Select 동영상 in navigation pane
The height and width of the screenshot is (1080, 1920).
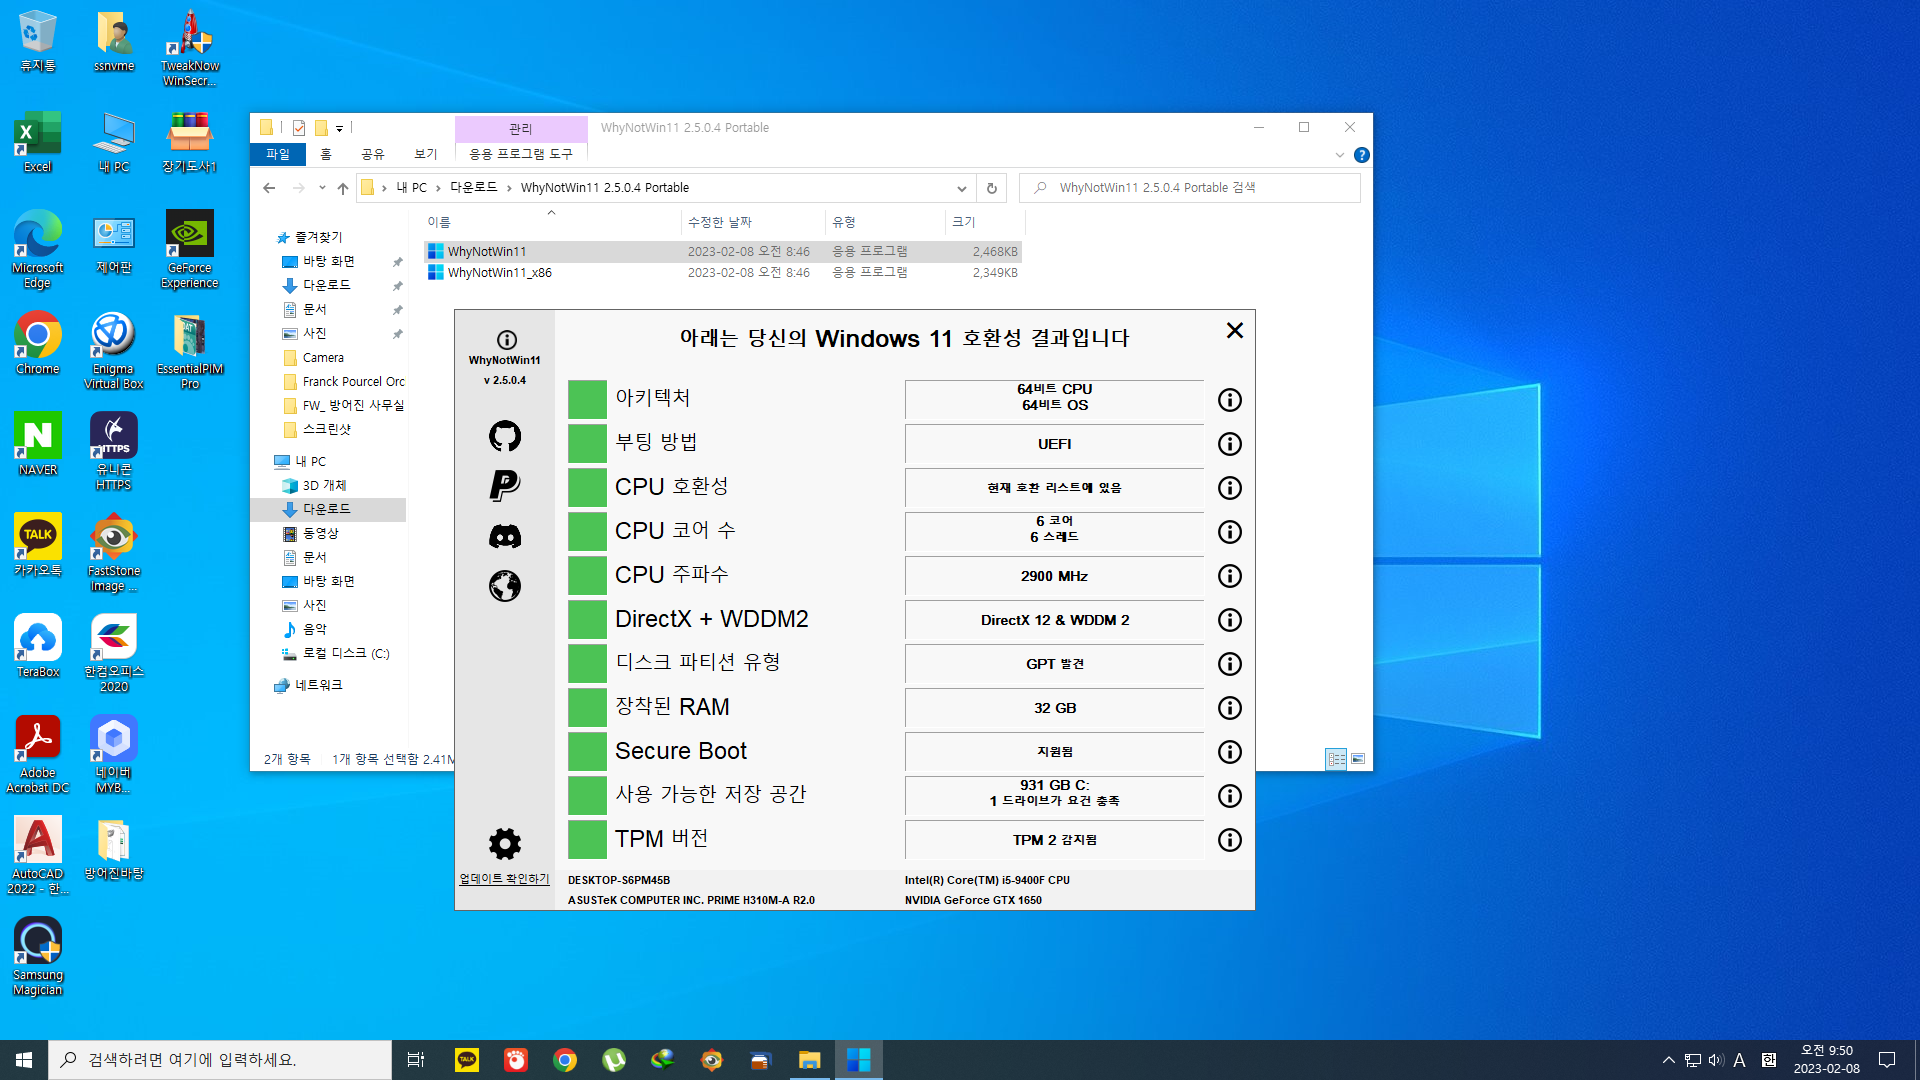[321, 534]
